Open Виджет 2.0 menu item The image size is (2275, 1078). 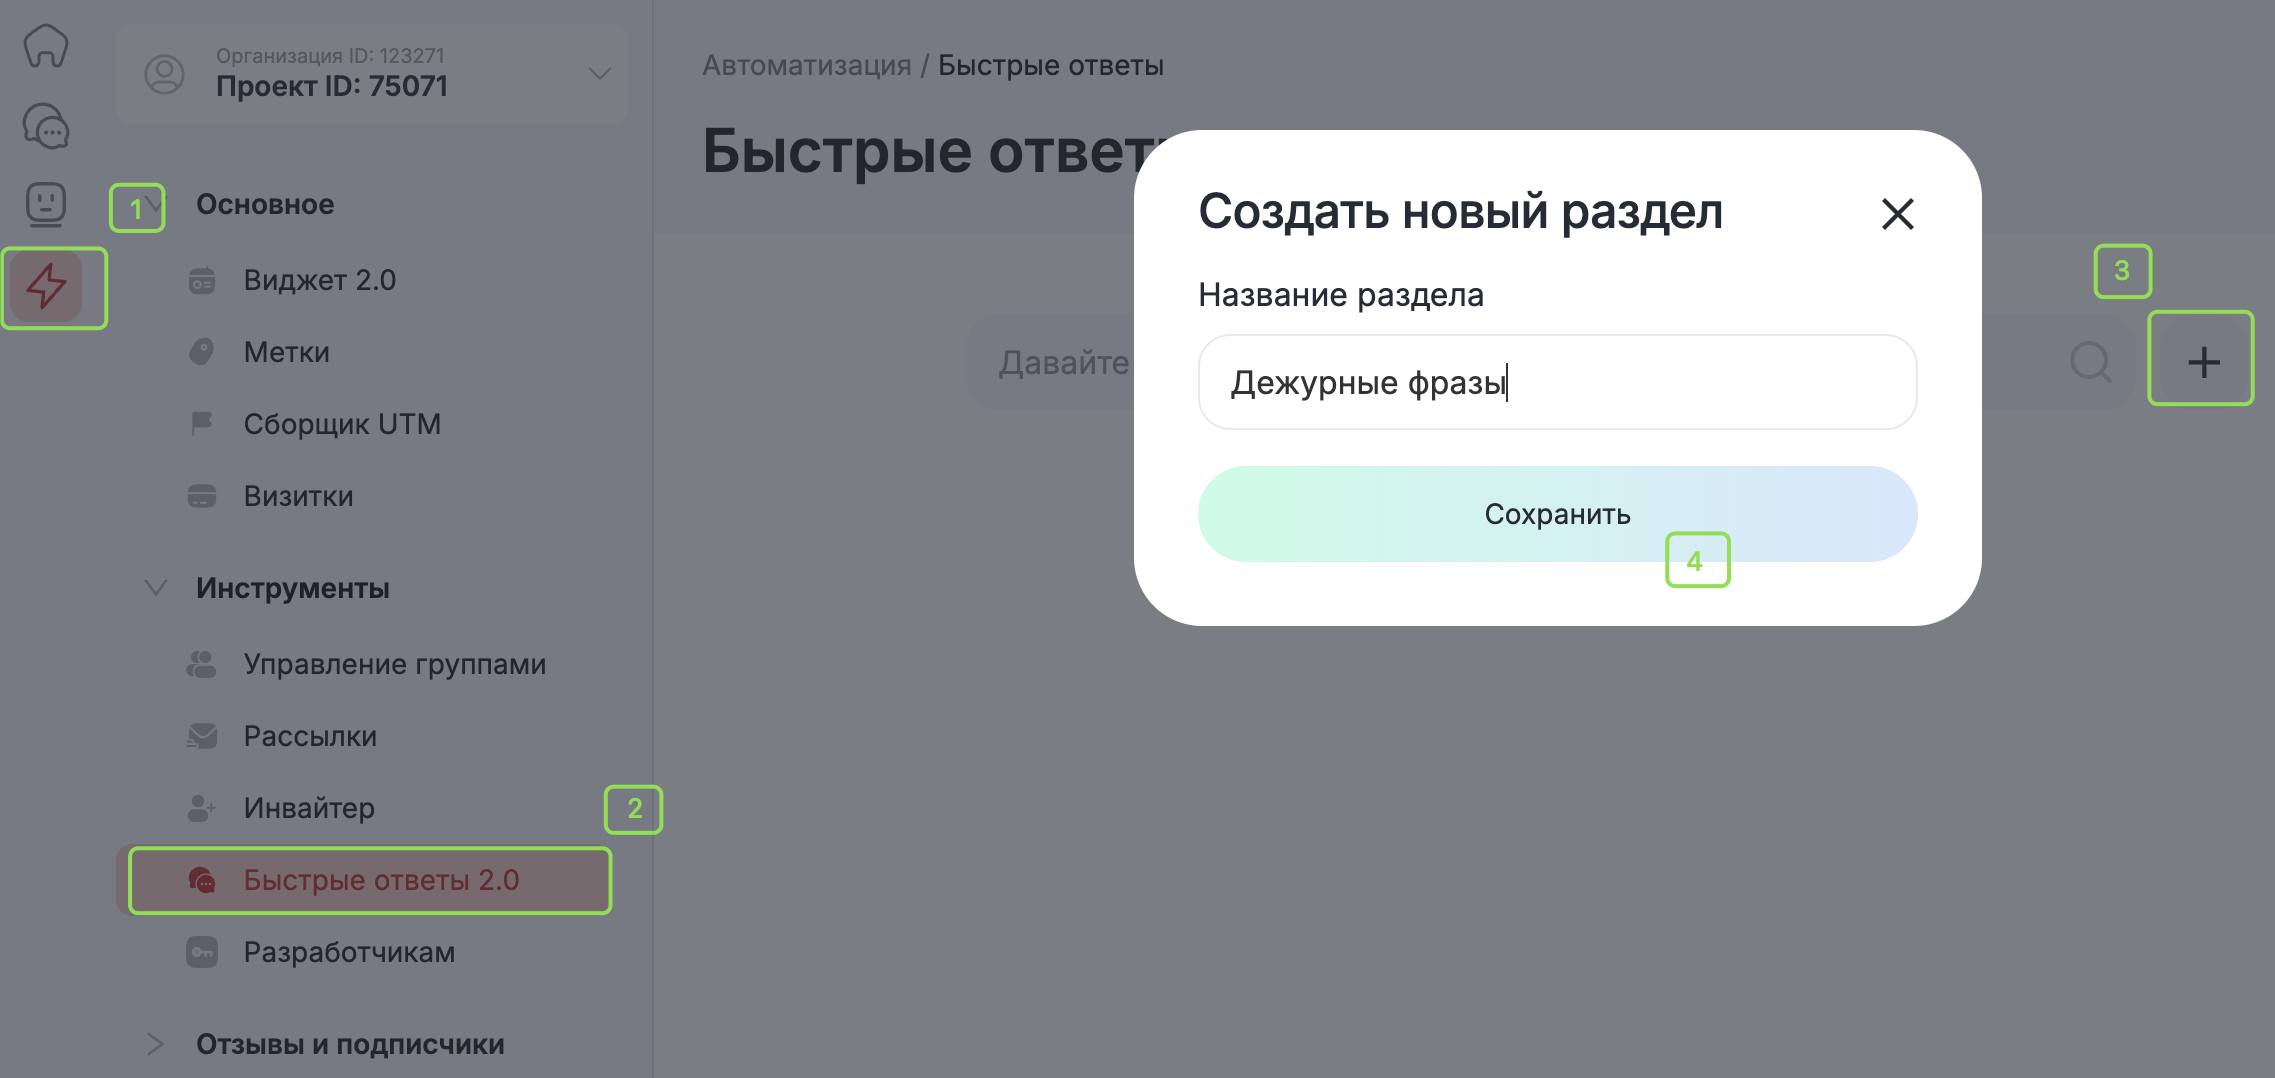(x=319, y=280)
